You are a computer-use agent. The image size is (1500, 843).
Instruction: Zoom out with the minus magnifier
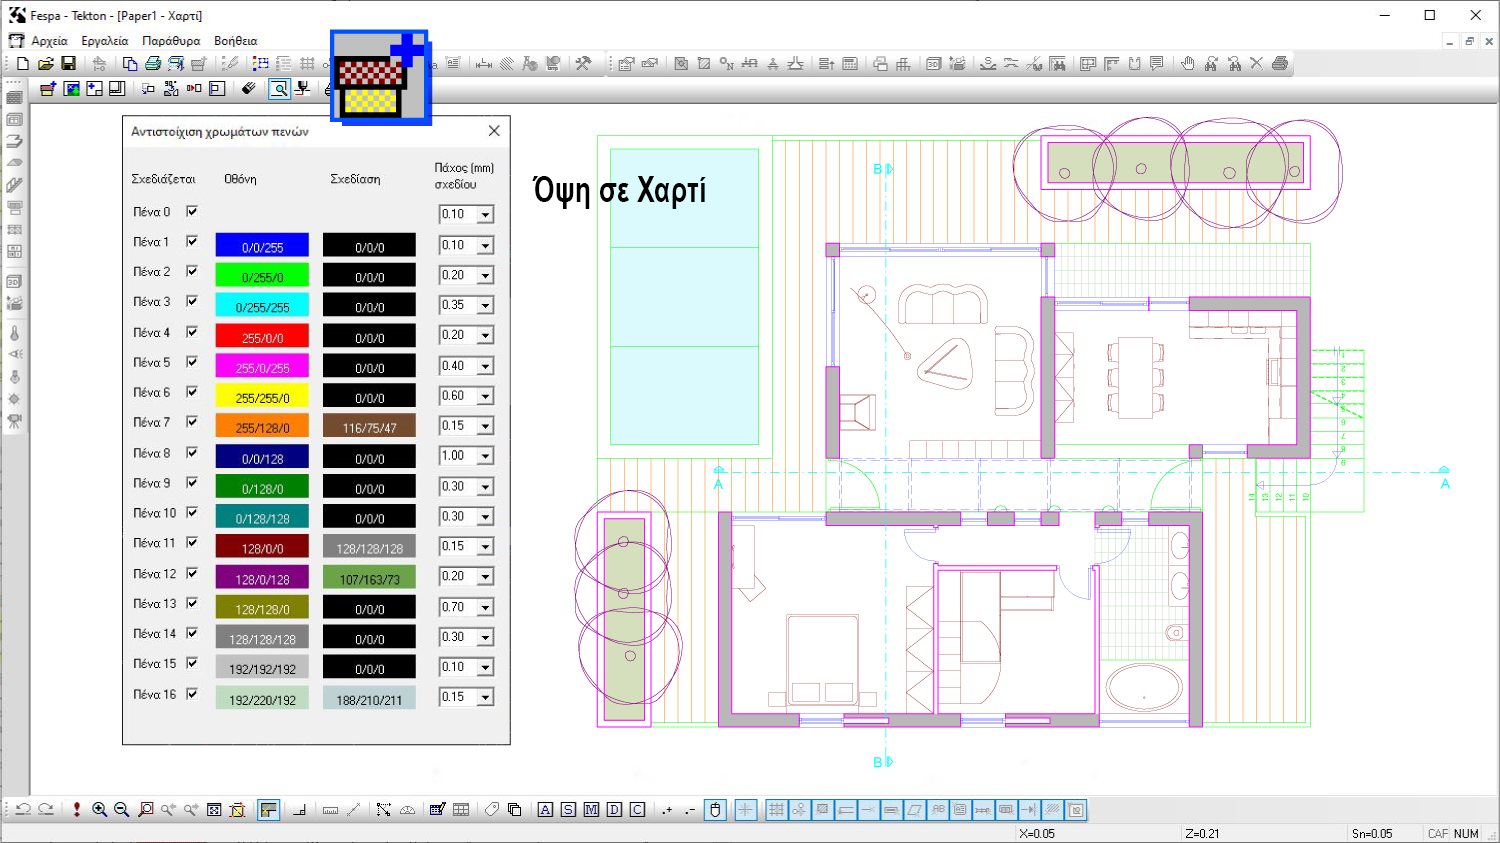(122, 810)
